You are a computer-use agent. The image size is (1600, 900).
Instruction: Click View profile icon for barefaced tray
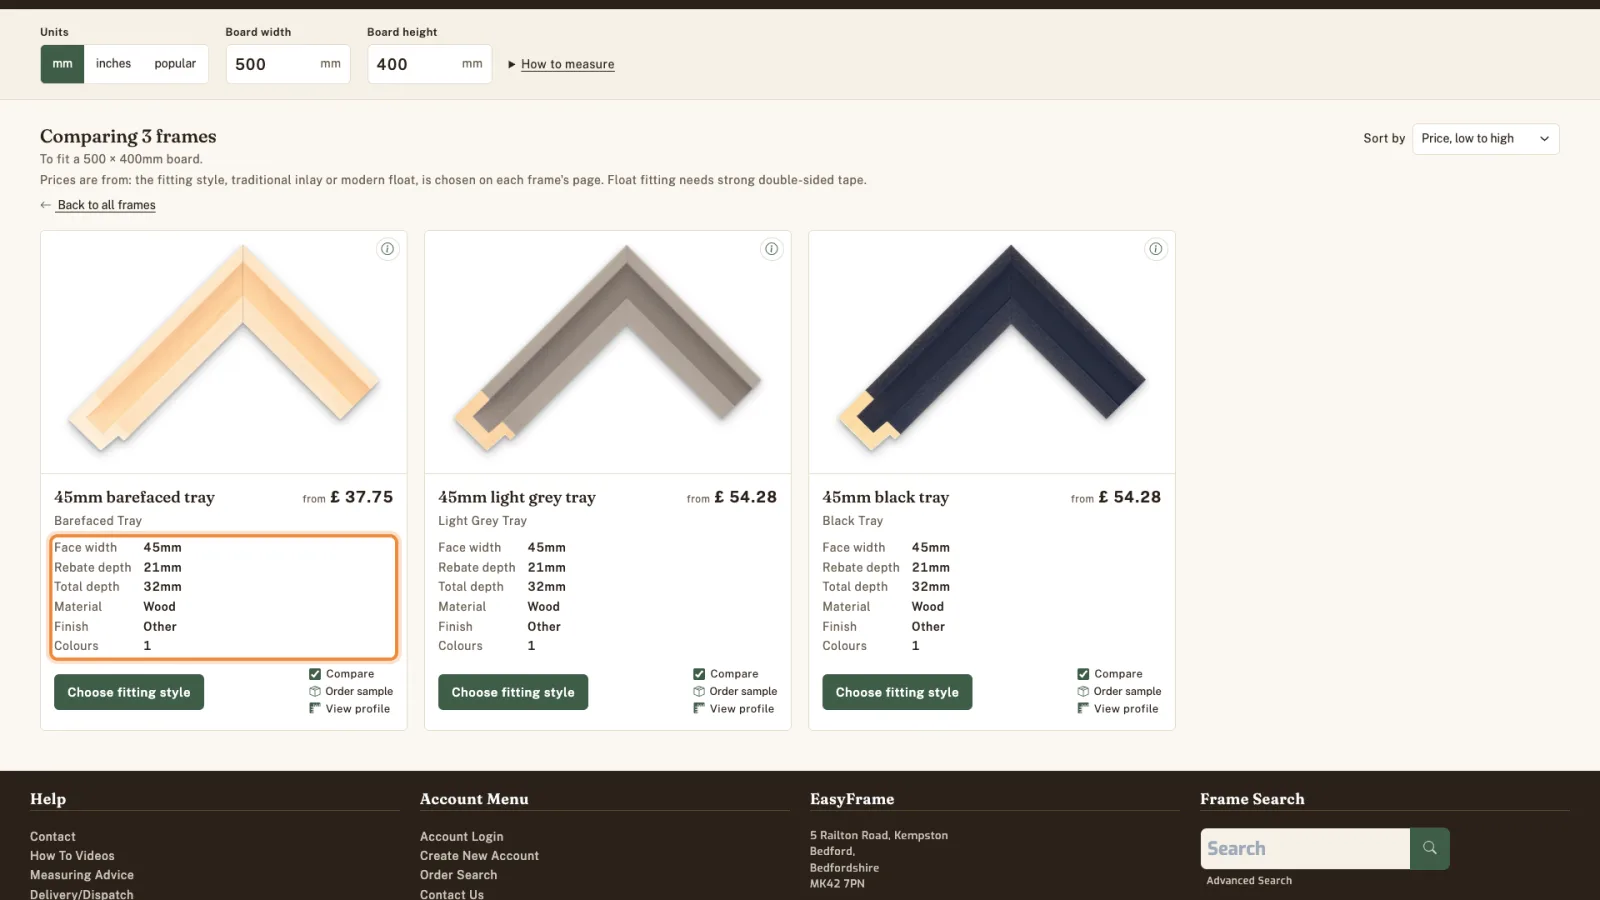point(315,708)
